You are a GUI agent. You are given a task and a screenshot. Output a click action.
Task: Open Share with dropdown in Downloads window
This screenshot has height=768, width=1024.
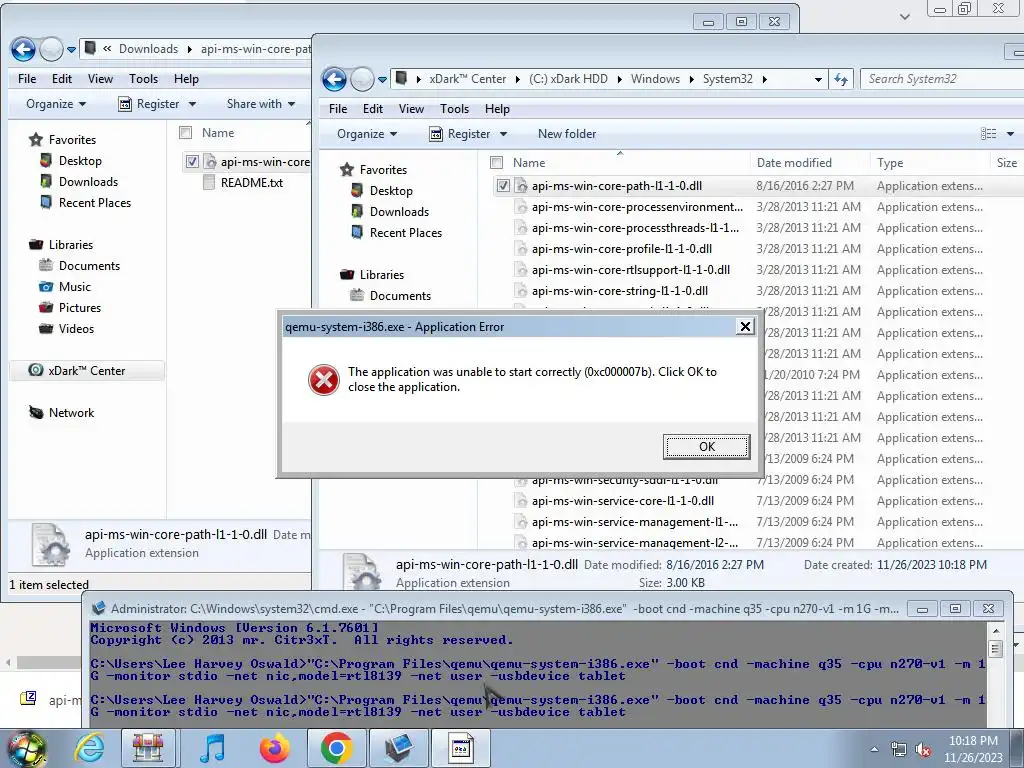261,104
